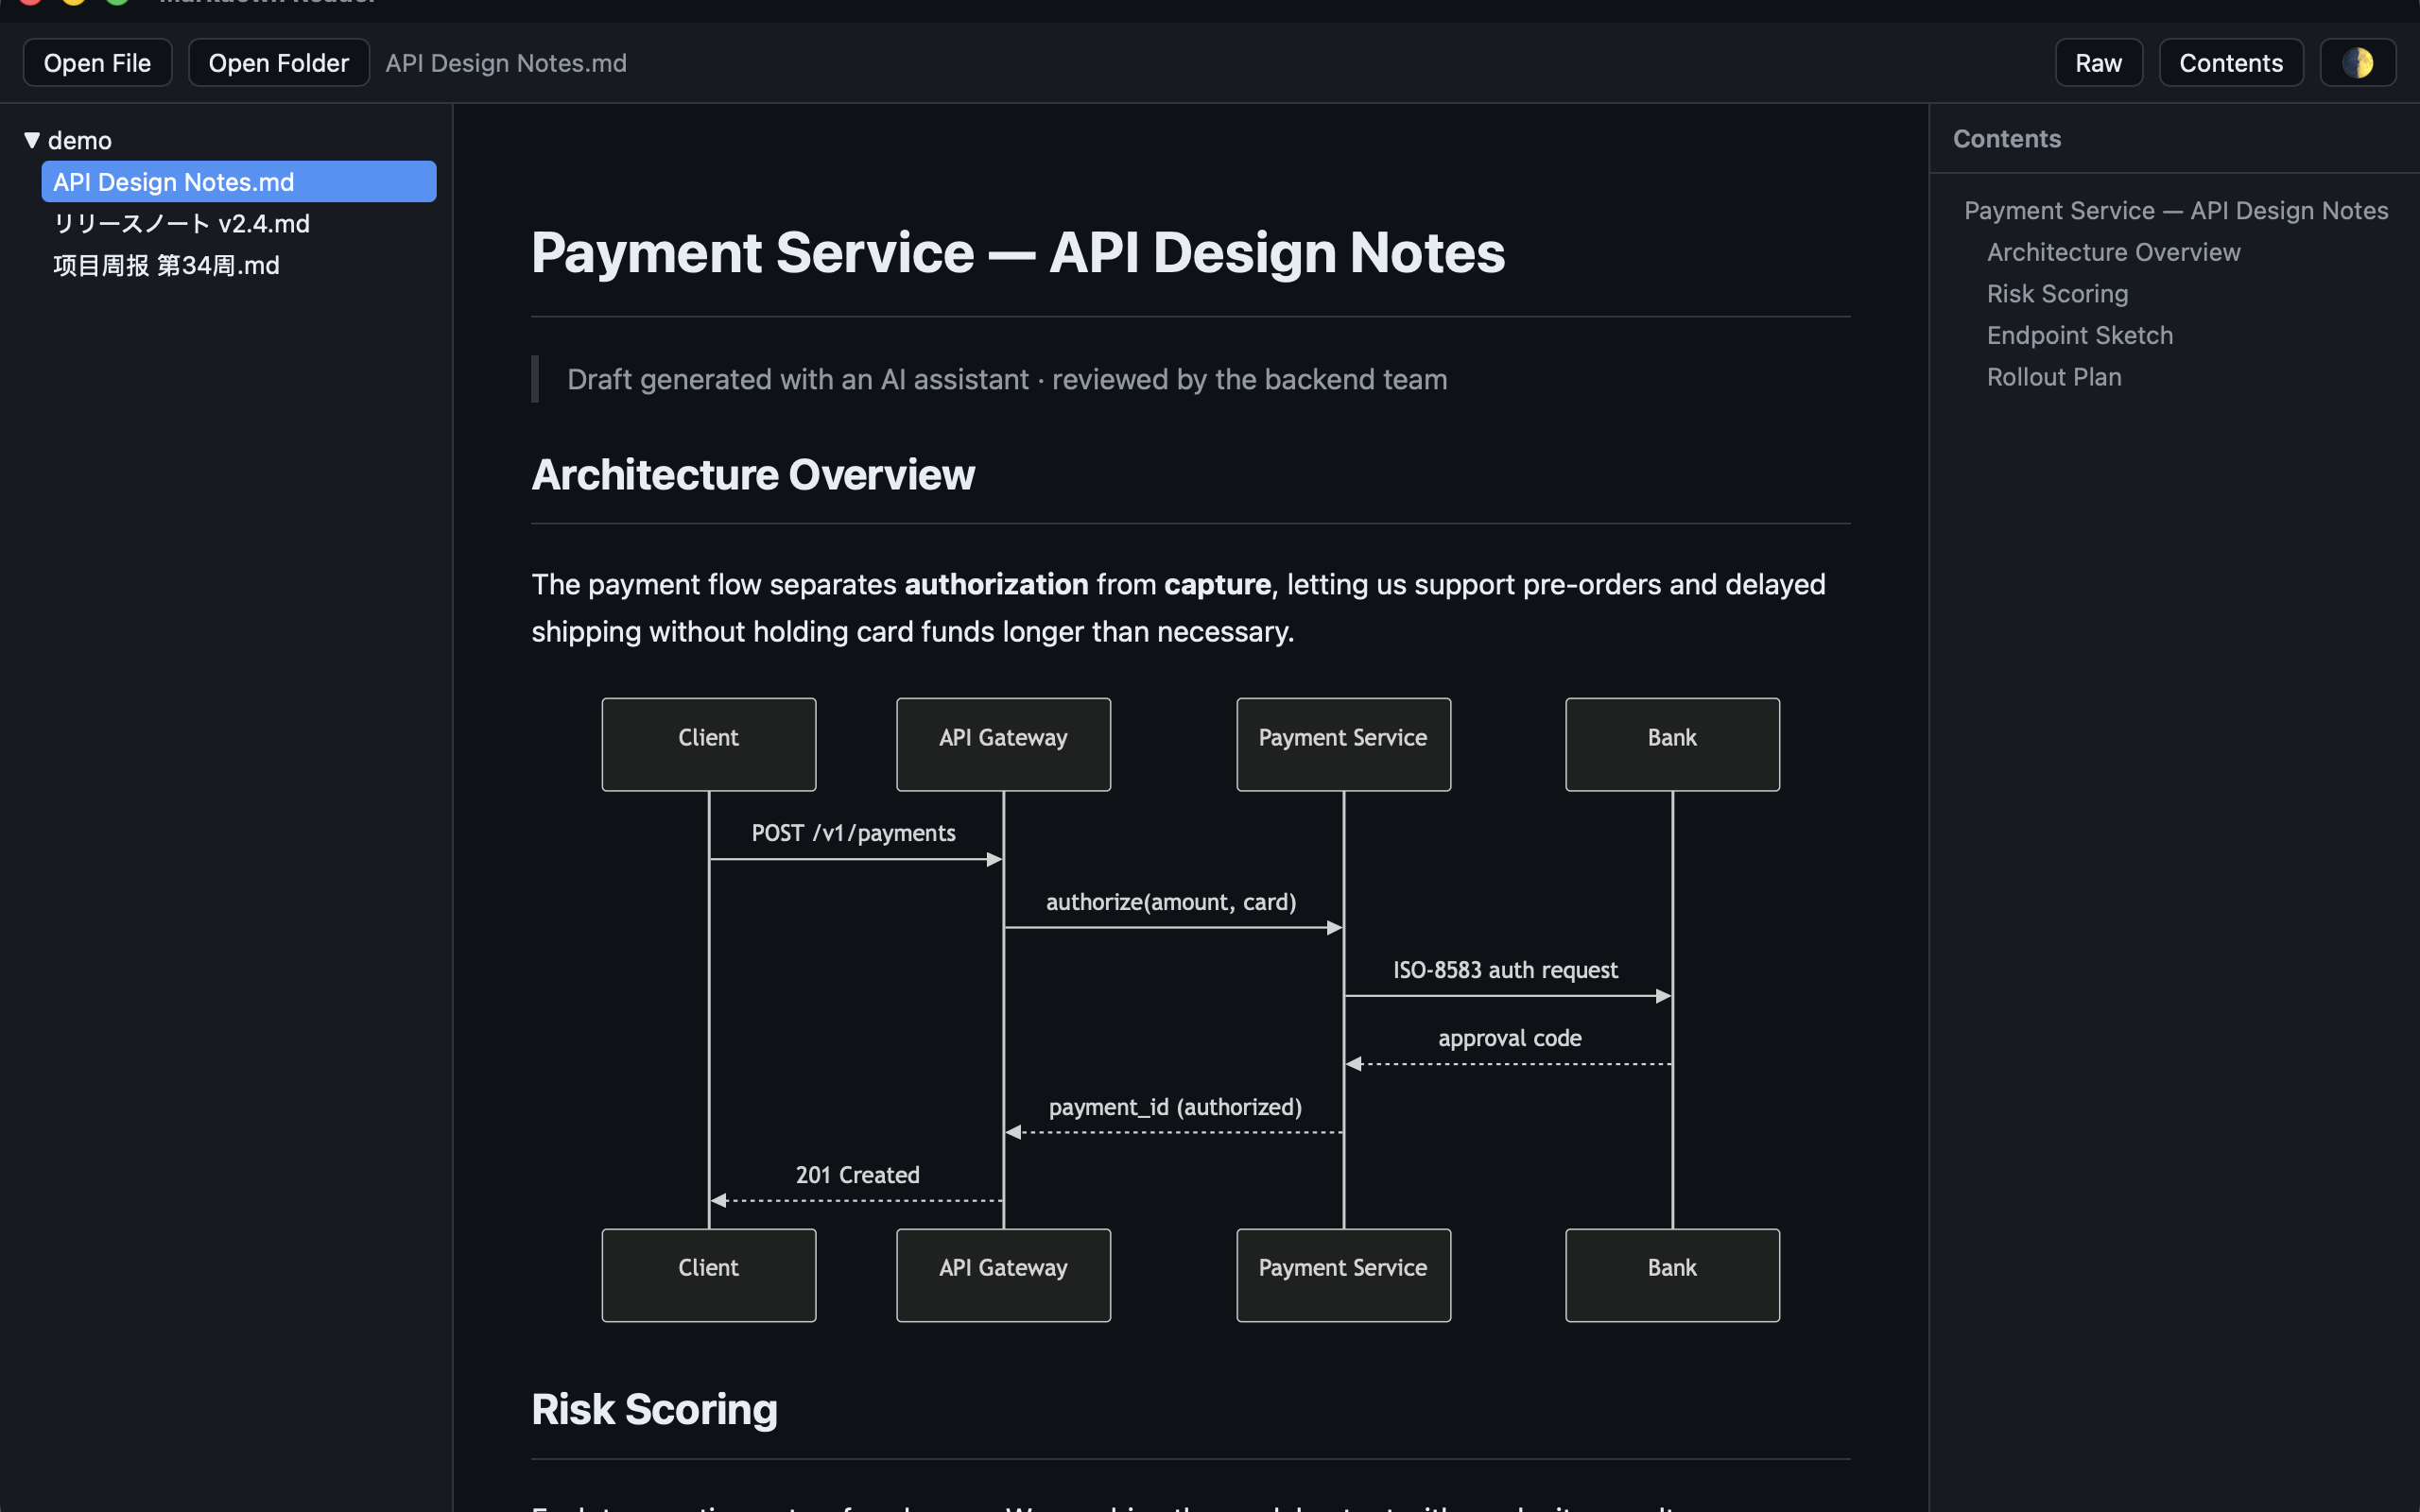Click the POST /v1/payments message label

tap(853, 833)
